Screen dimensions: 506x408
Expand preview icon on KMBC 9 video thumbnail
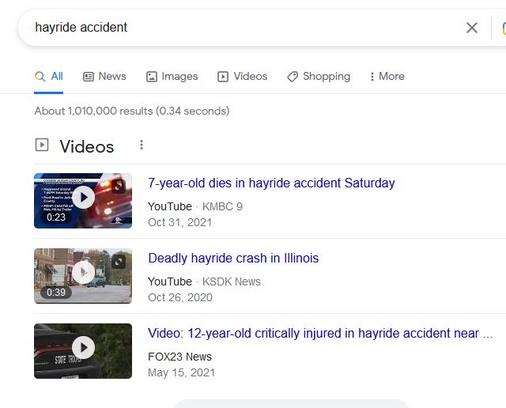pos(118,186)
